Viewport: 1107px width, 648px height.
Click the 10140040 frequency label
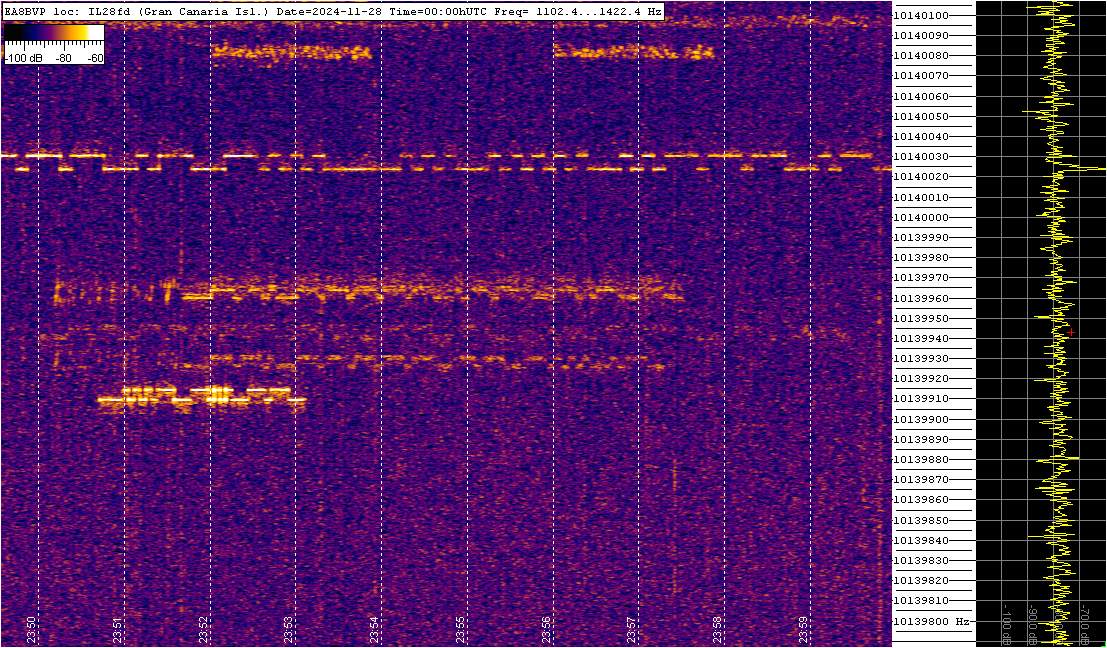click(921, 136)
